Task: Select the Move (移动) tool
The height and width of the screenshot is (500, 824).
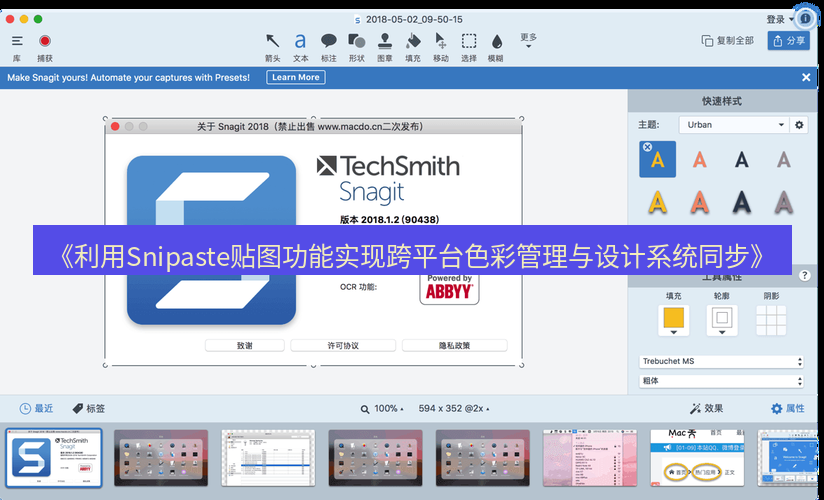Action: click(x=441, y=41)
